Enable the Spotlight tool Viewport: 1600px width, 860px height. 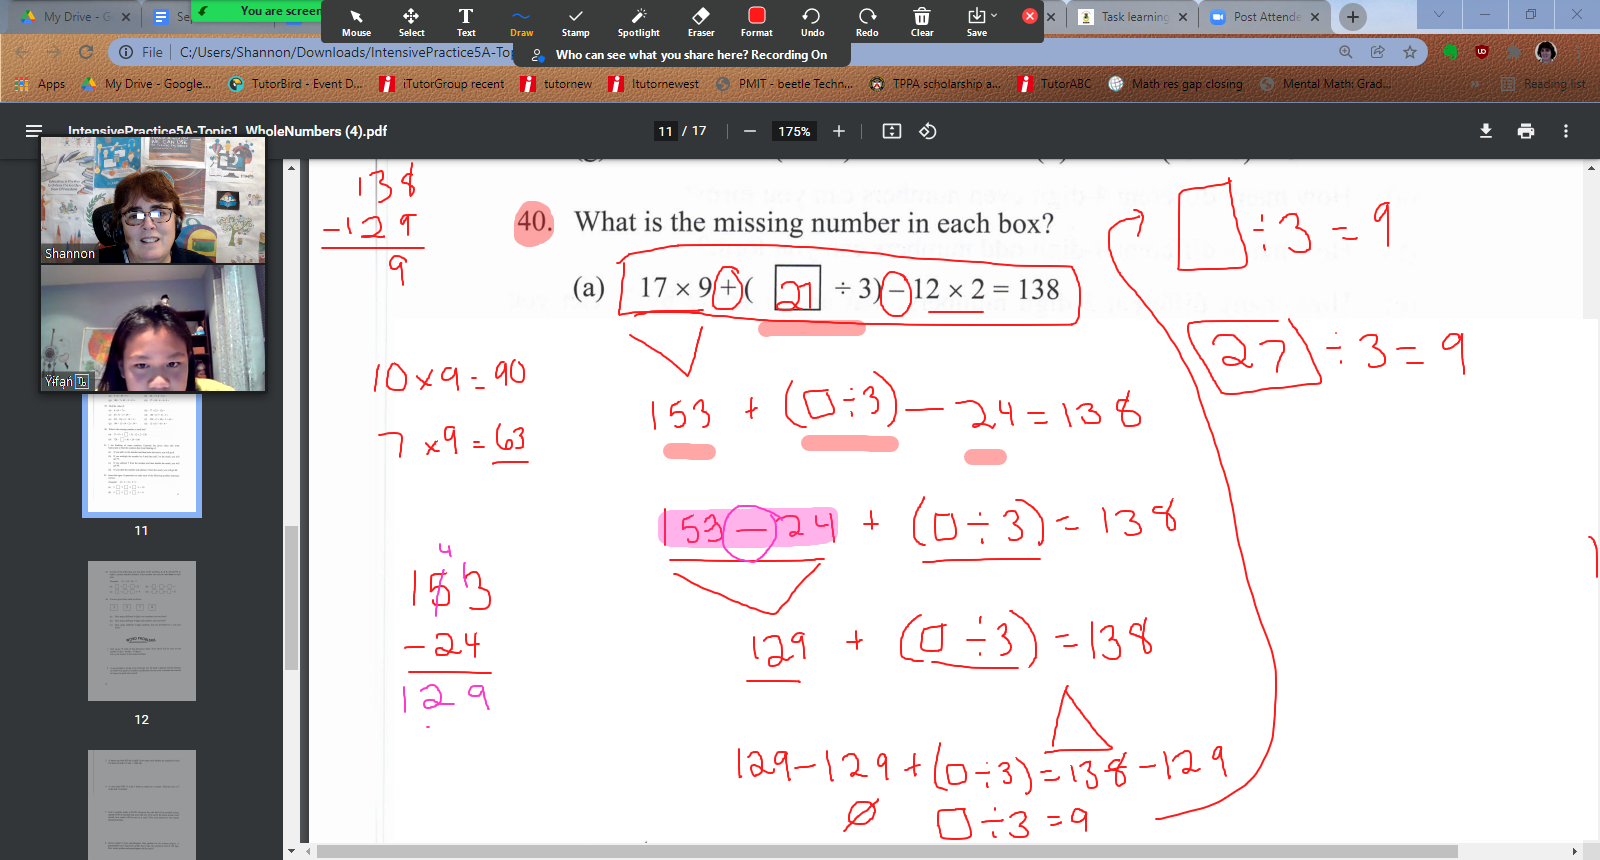pos(639,22)
